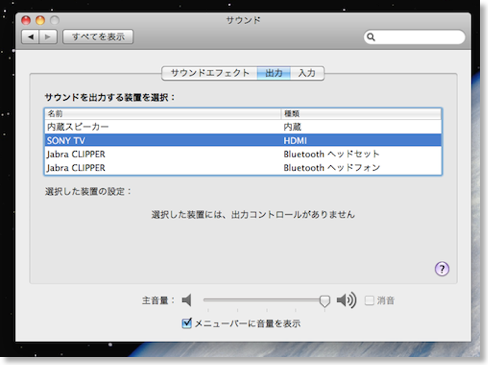Open the 入力 tab
This screenshot has width=488, height=365.
(x=307, y=73)
